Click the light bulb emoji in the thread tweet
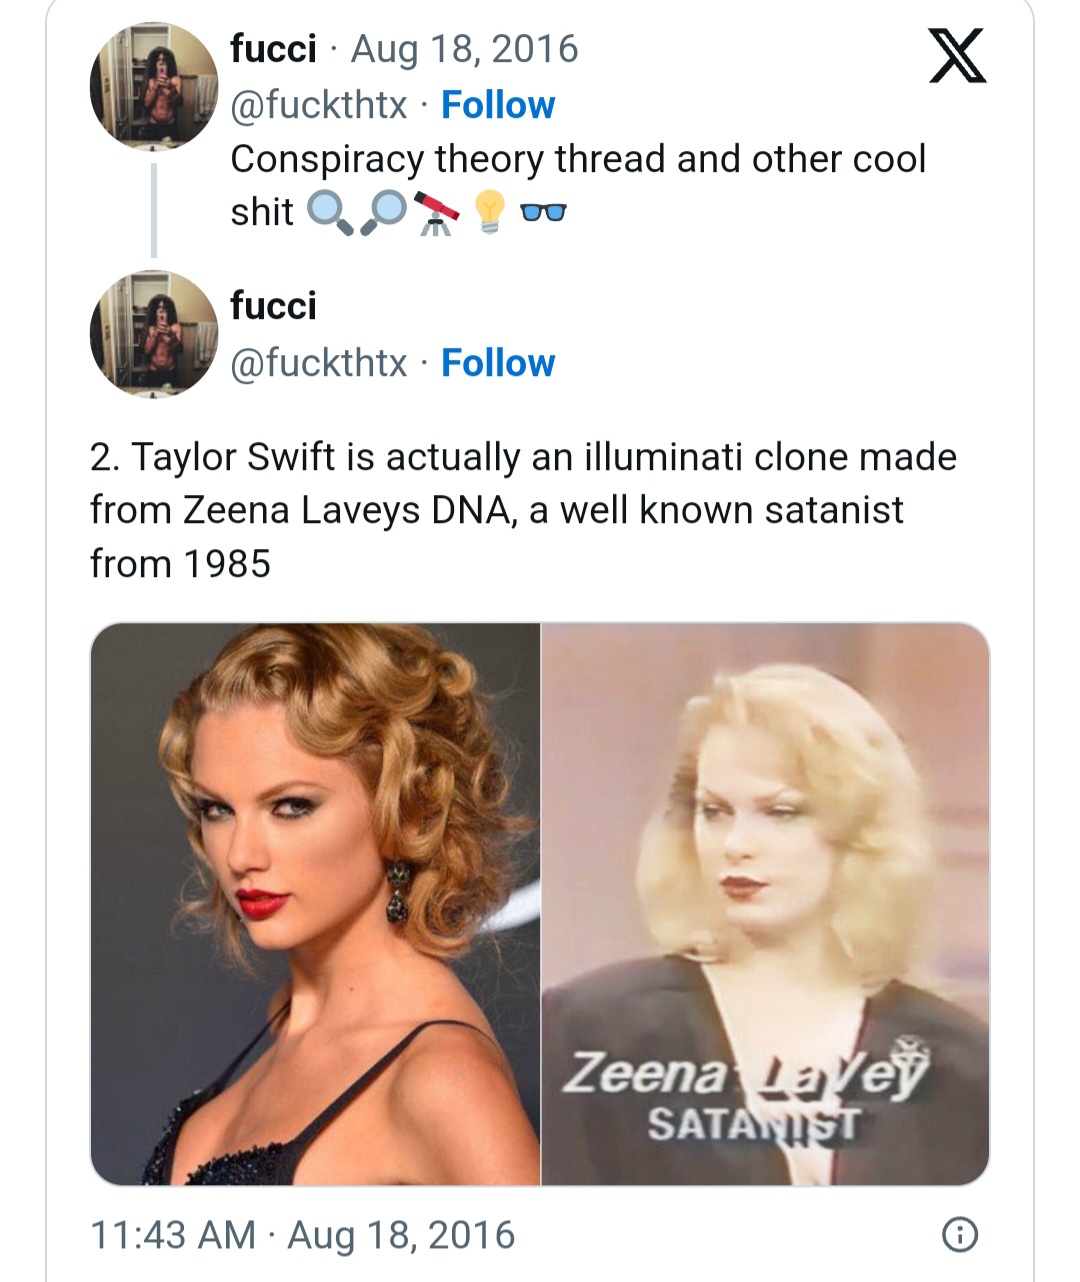The image size is (1080, 1282). (488, 212)
